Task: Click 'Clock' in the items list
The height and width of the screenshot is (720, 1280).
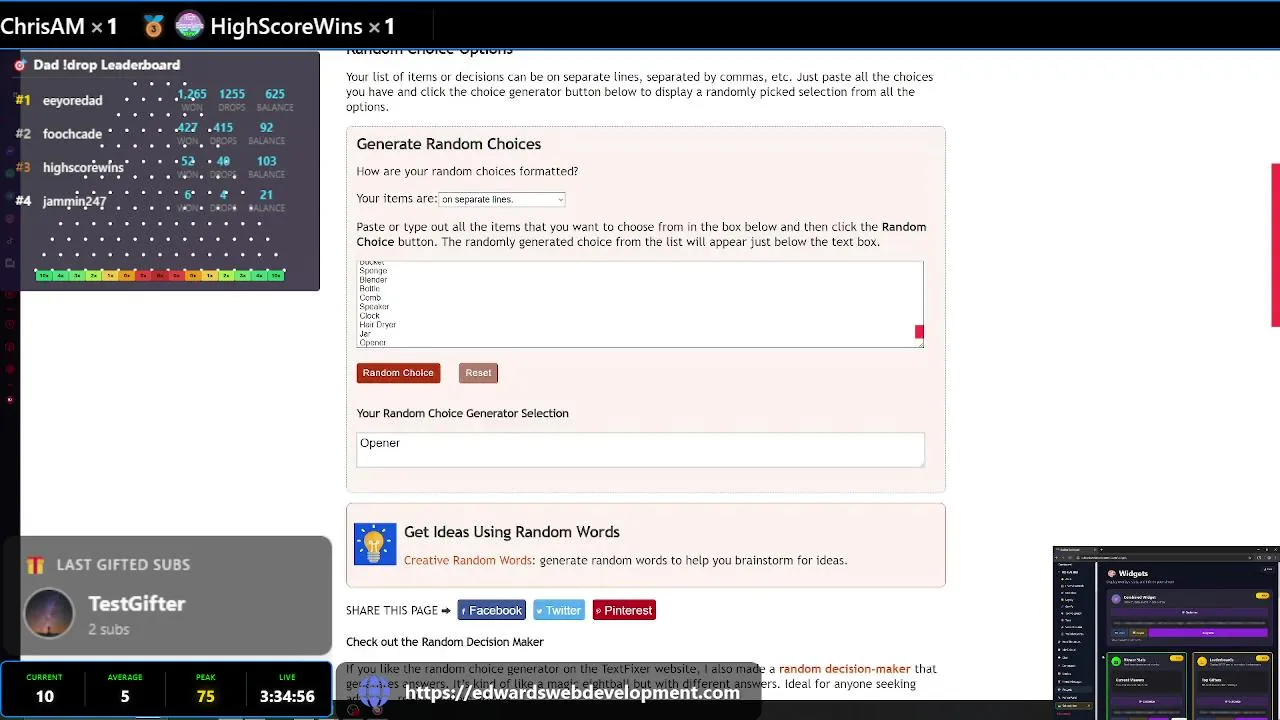Action: tap(370, 316)
